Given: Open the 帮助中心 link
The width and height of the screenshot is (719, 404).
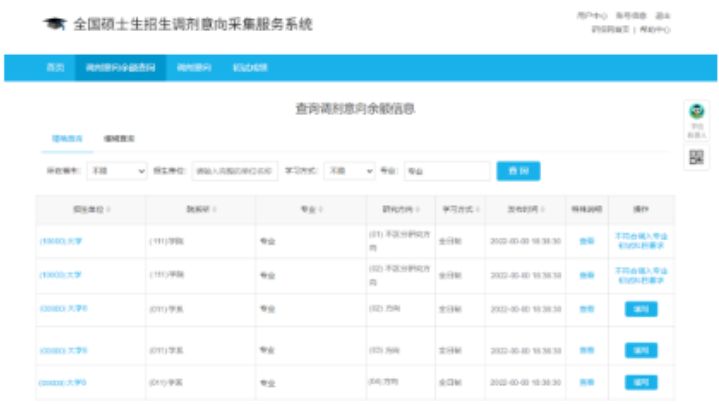Looking at the screenshot, I should 655,30.
